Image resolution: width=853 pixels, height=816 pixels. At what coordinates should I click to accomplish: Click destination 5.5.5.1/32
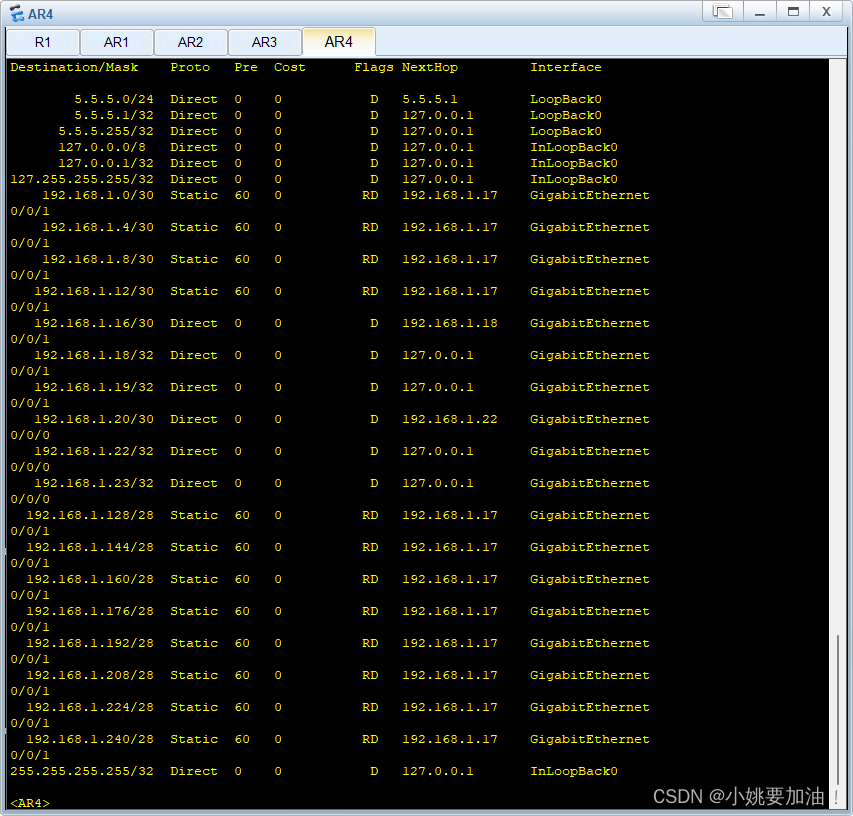(114, 115)
